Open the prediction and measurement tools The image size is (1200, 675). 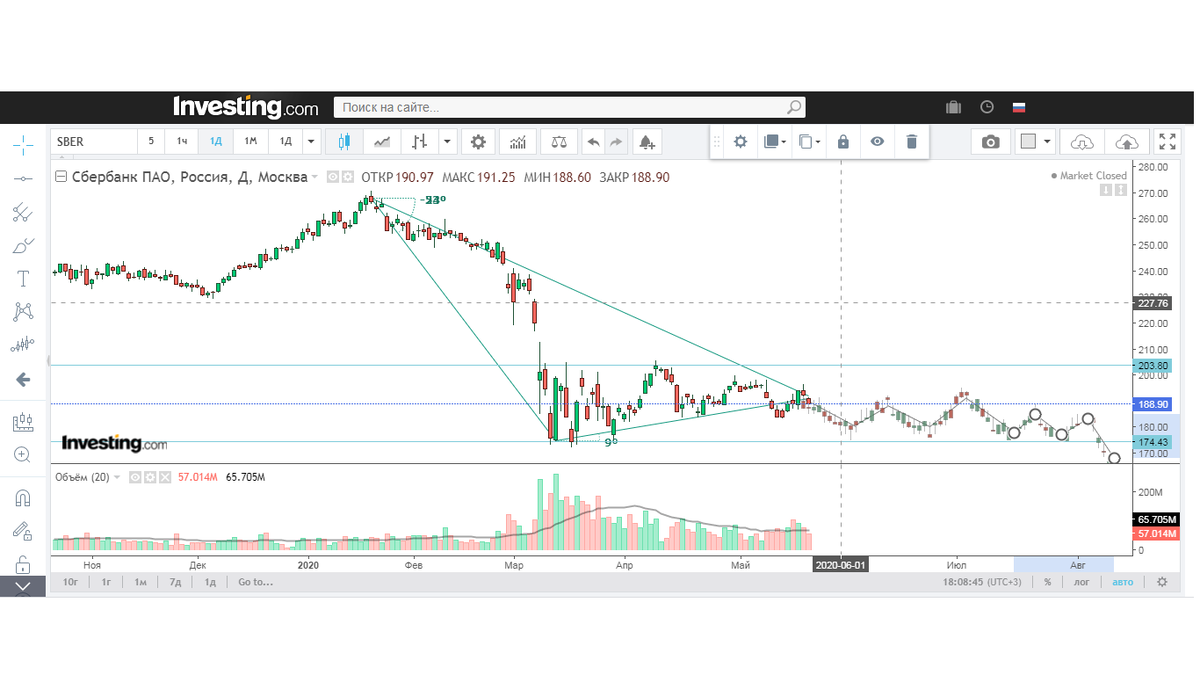[x=22, y=345]
